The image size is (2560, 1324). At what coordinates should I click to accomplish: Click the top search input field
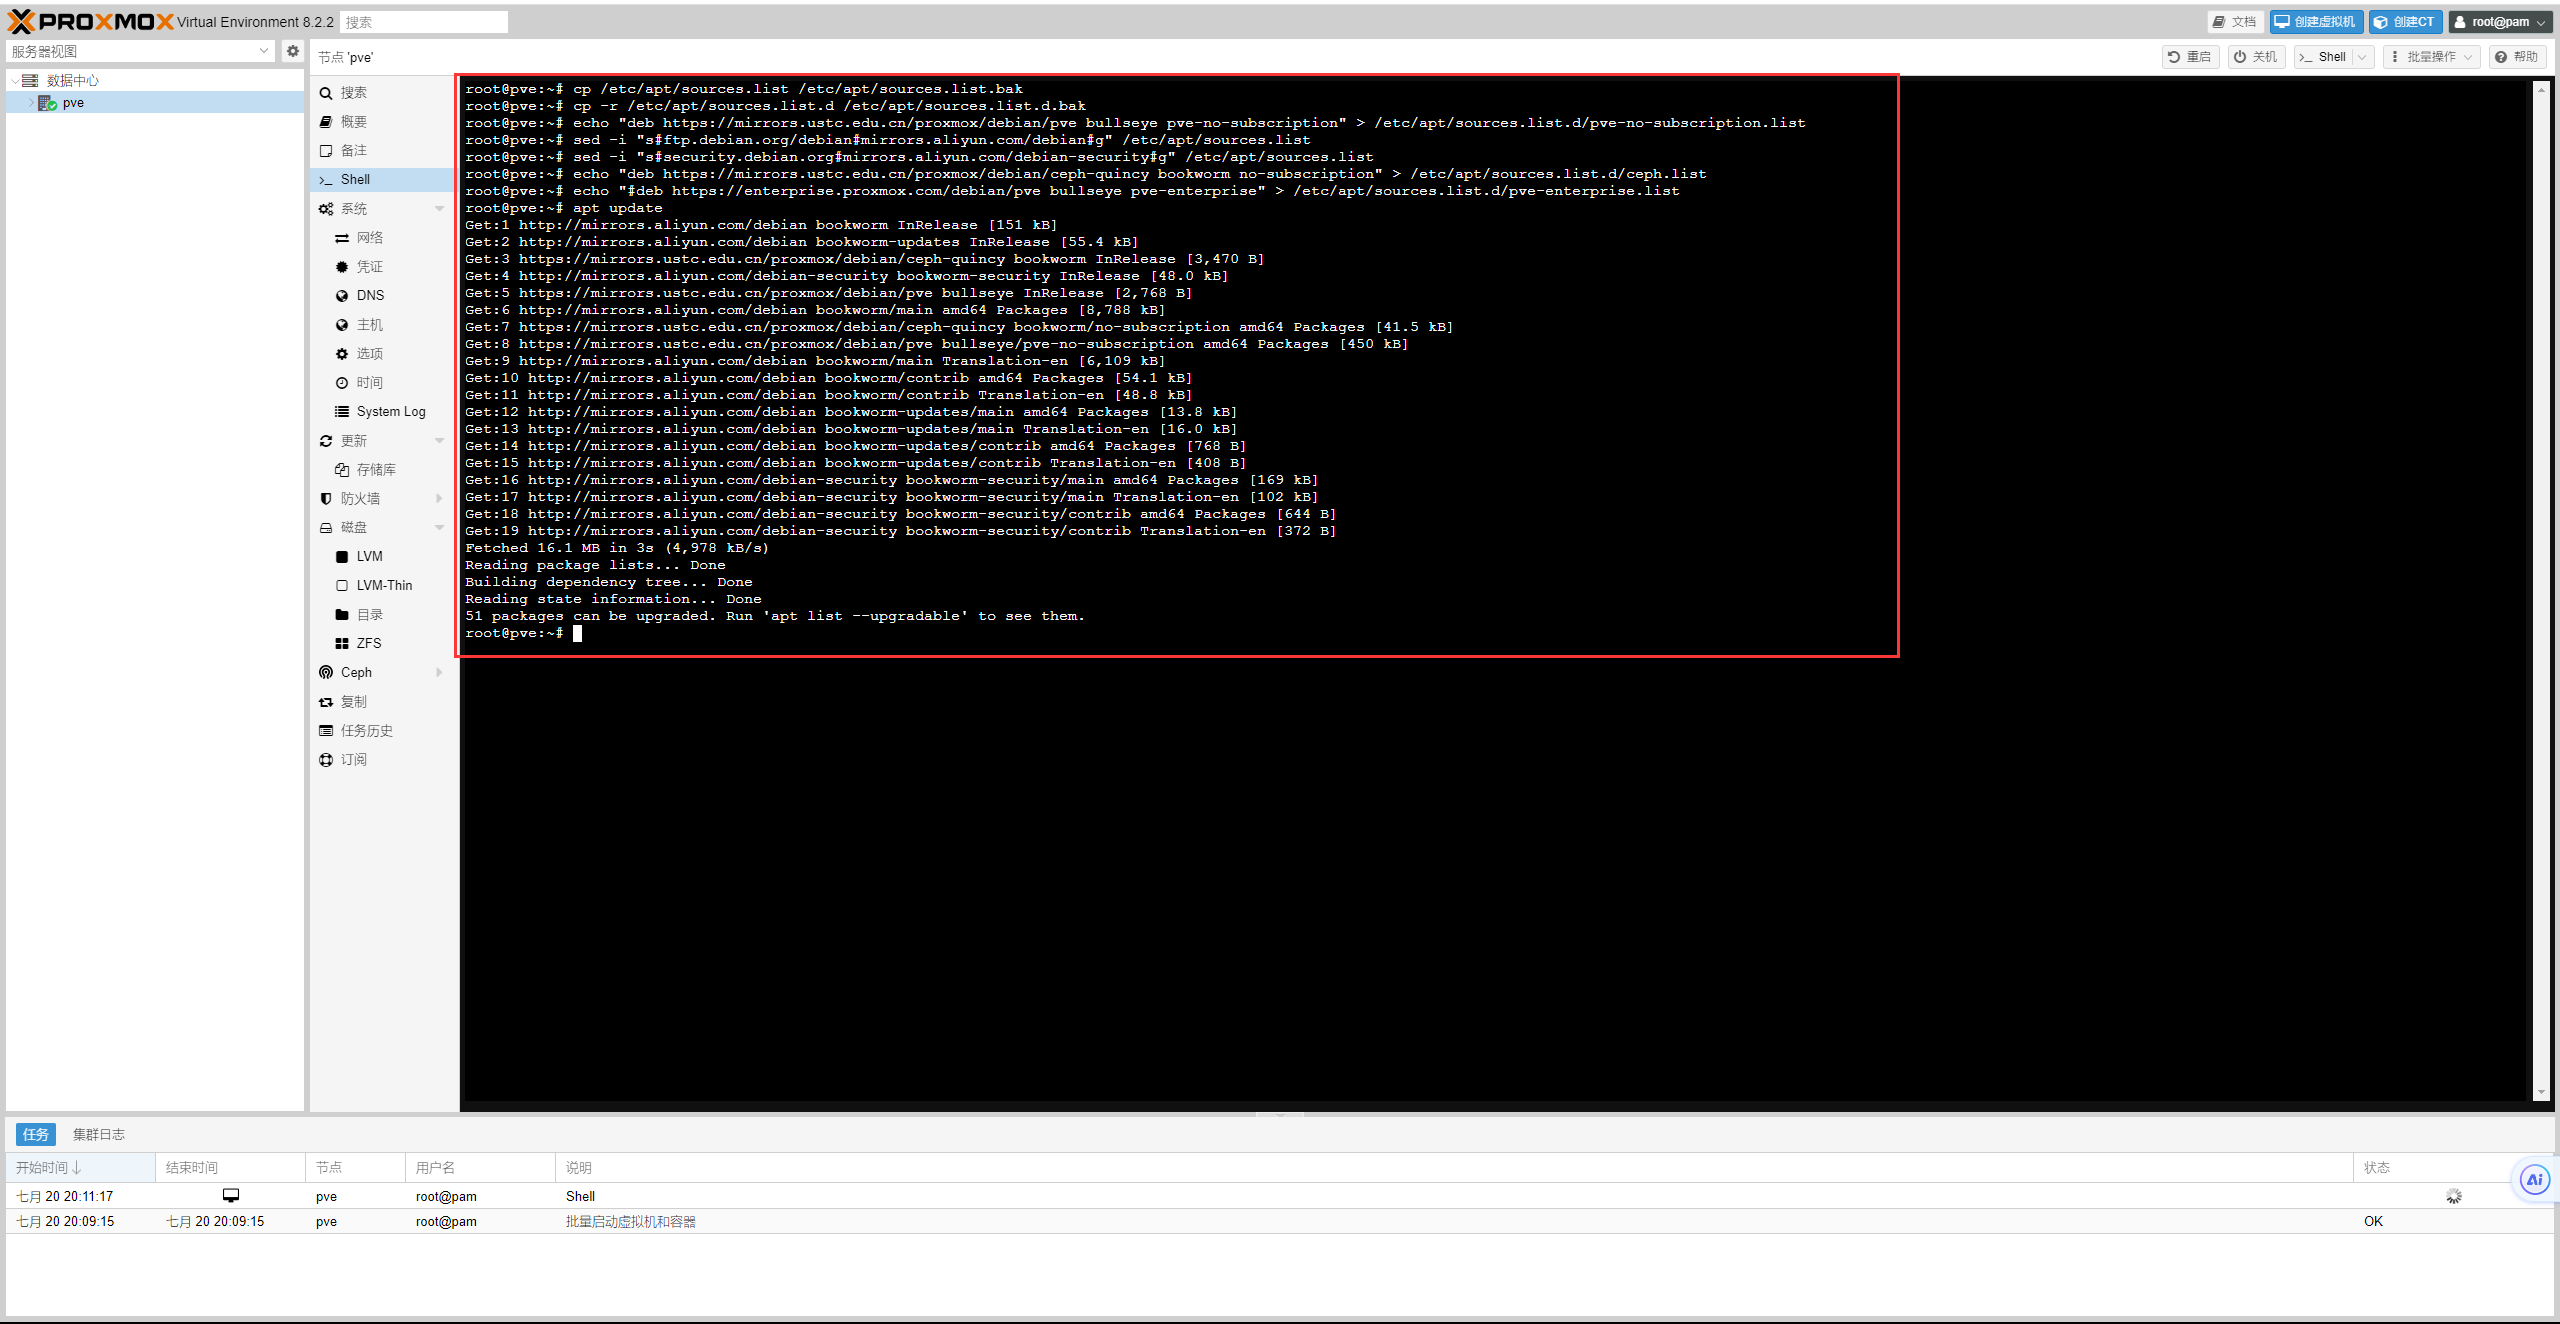coord(424,22)
